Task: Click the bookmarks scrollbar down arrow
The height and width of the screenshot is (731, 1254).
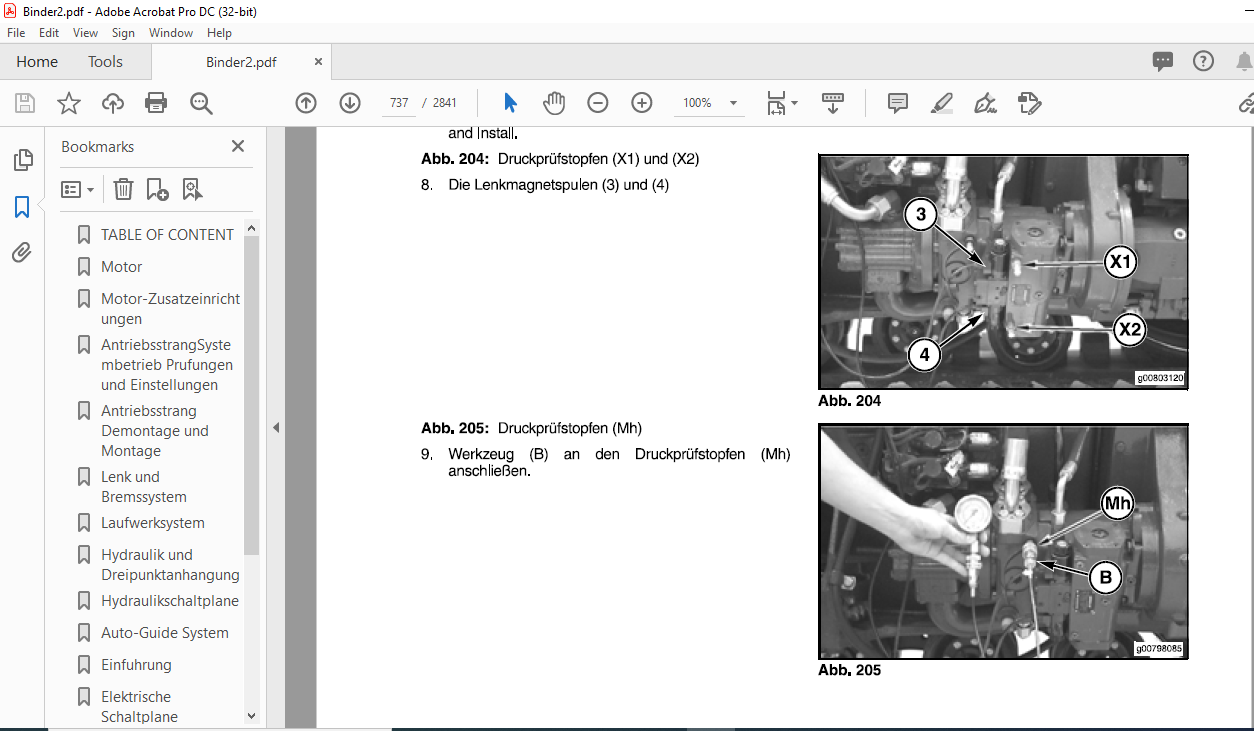Action: coord(251,716)
